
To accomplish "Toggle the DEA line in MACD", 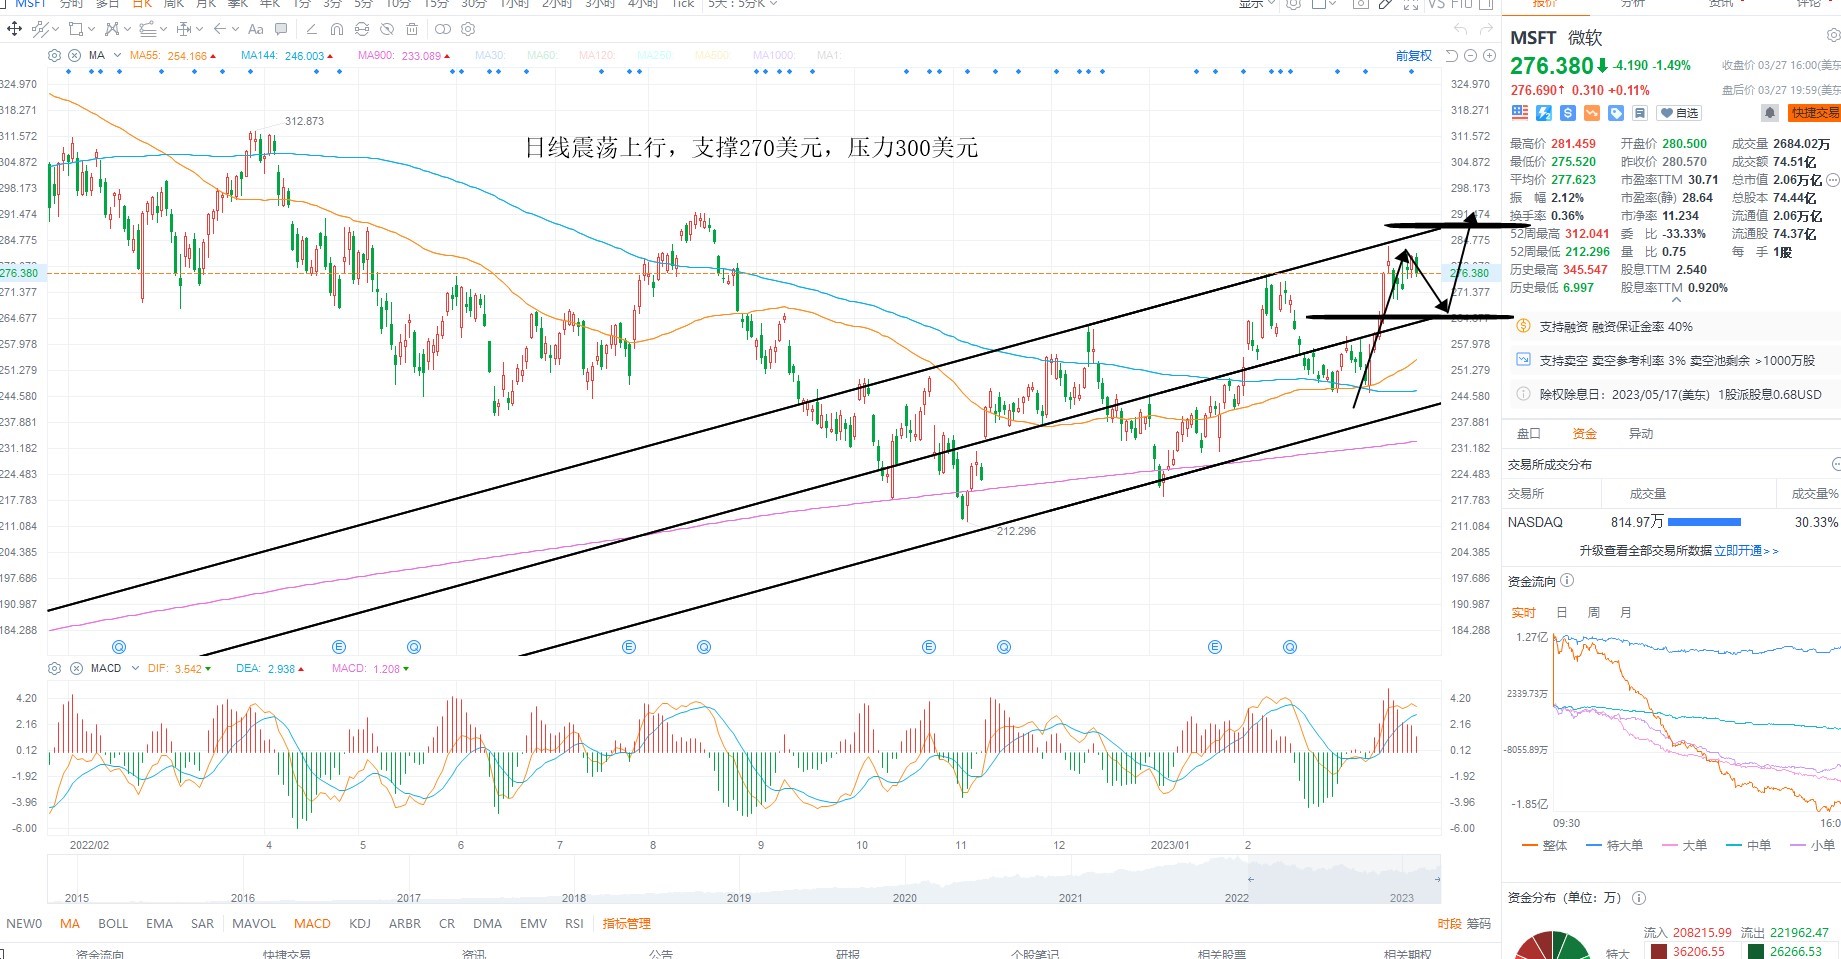I will [270, 669].
